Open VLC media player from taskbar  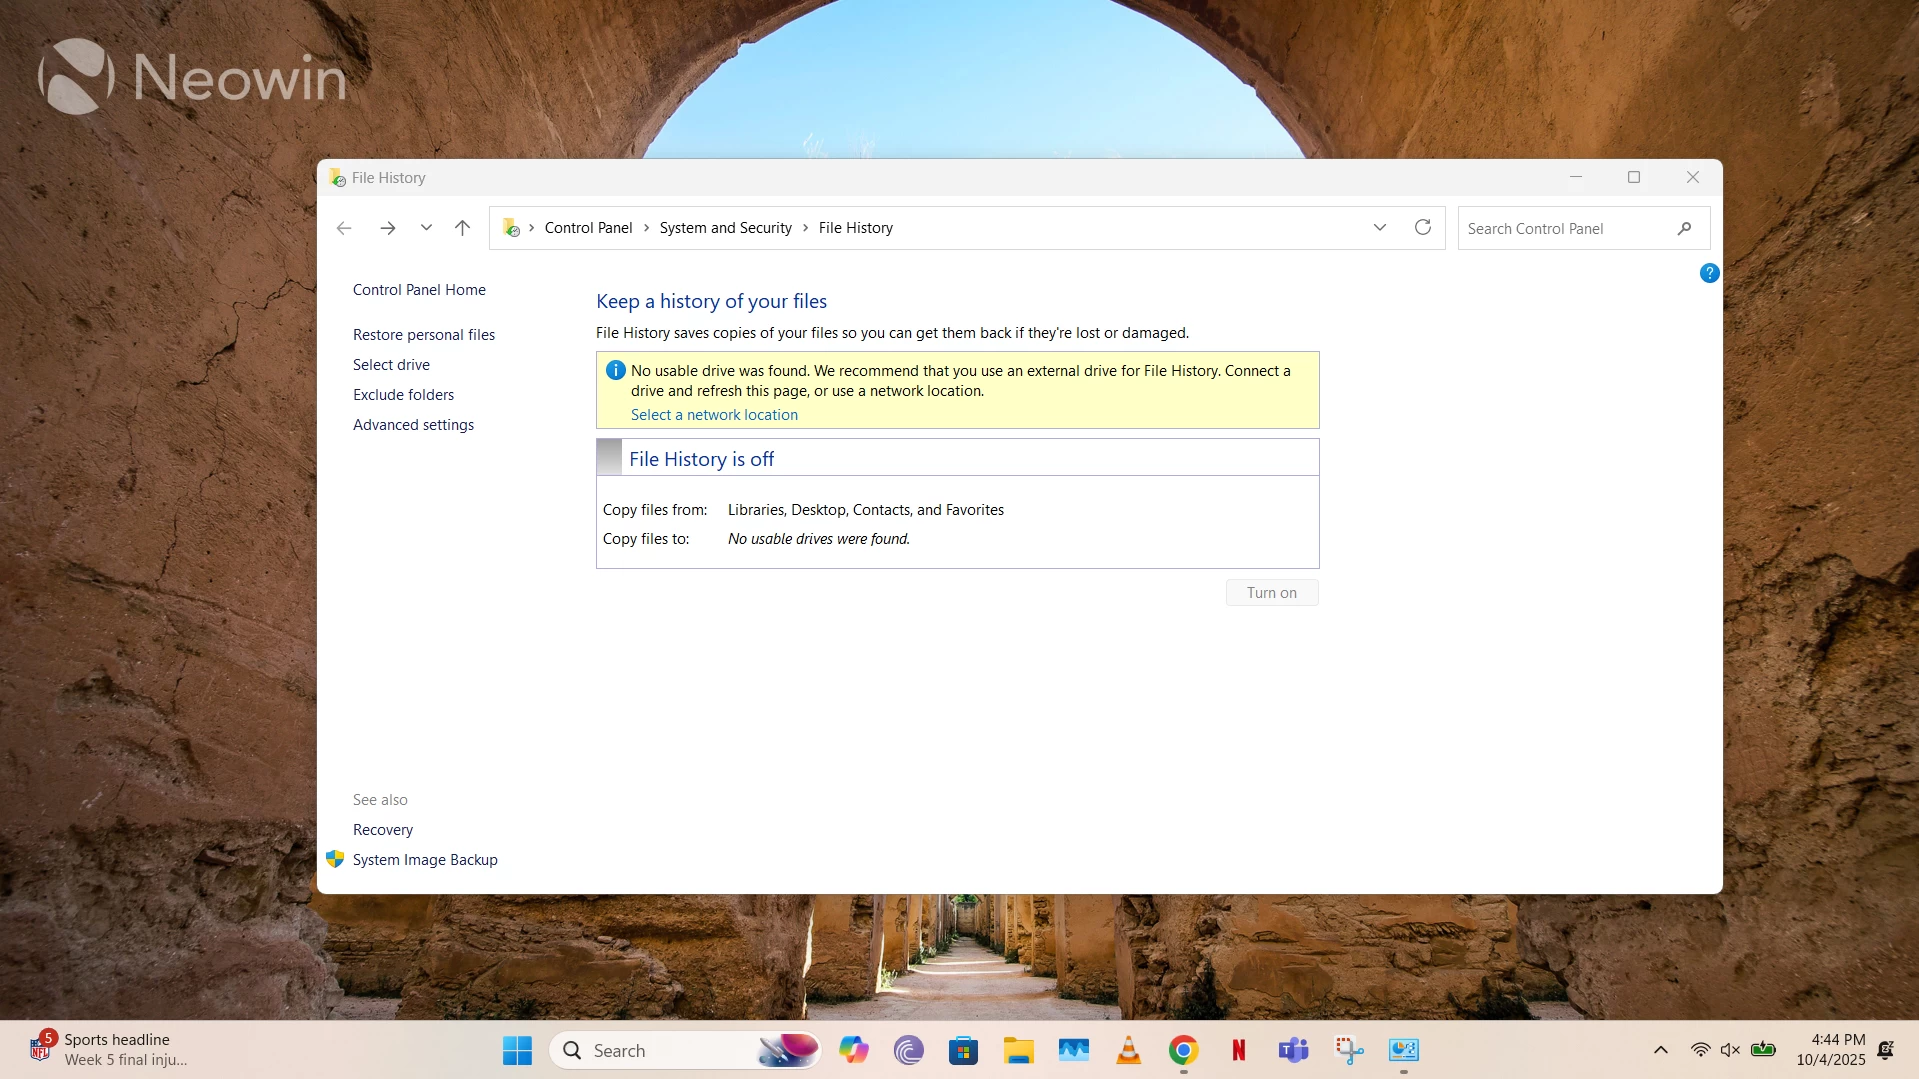(x=1128, y=1050)
